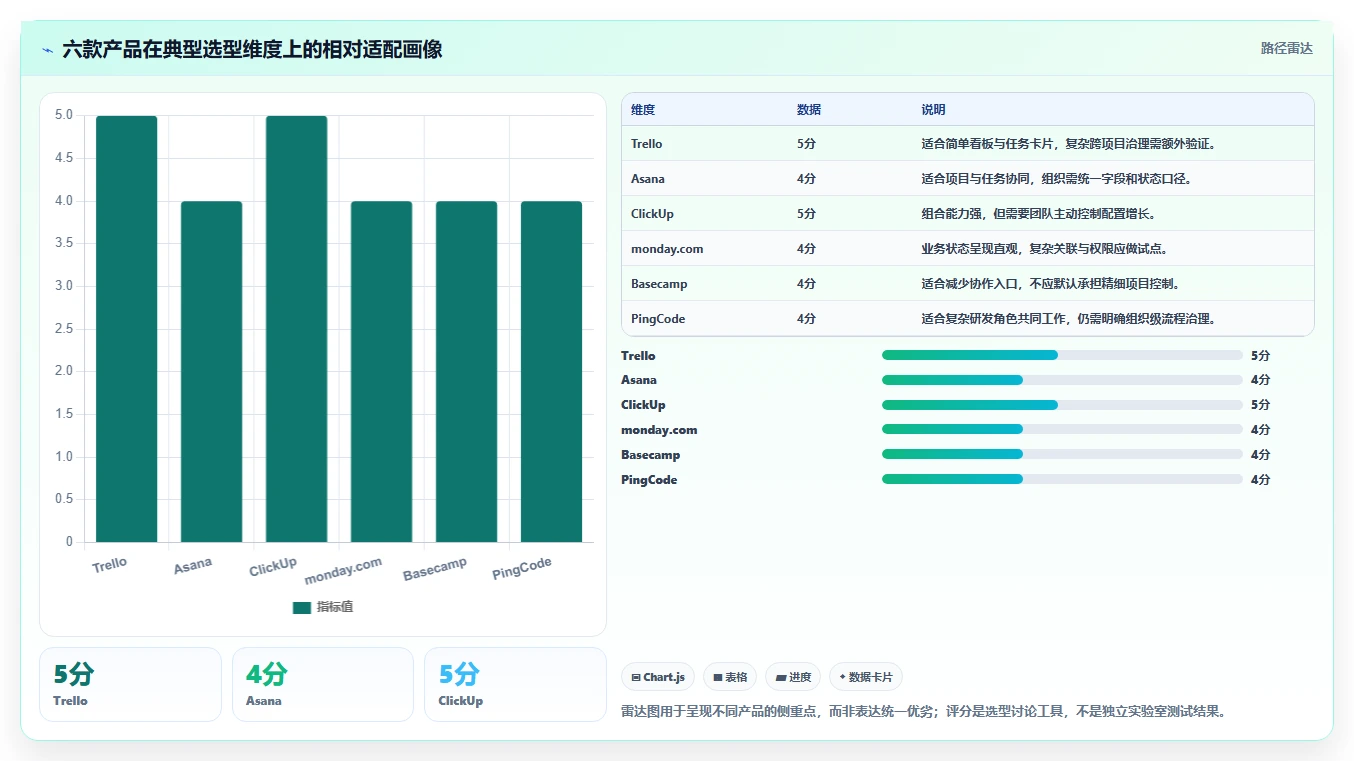
Task: Click the 路径雷达 label in the header
Action: coord(1286,48)
